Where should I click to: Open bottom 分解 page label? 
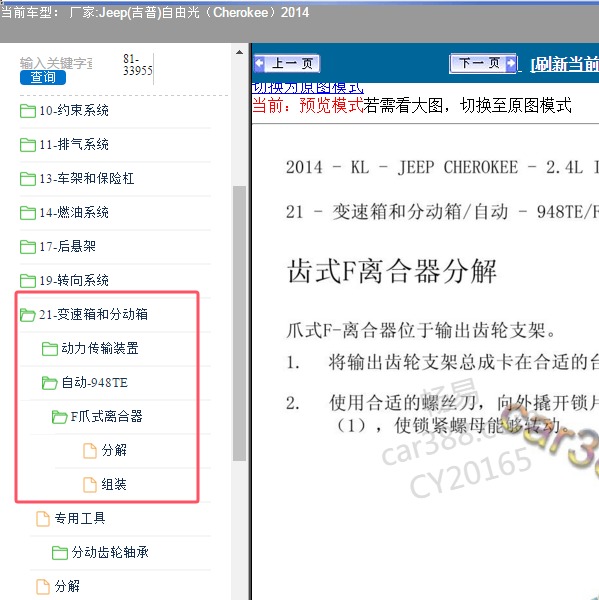67,586
